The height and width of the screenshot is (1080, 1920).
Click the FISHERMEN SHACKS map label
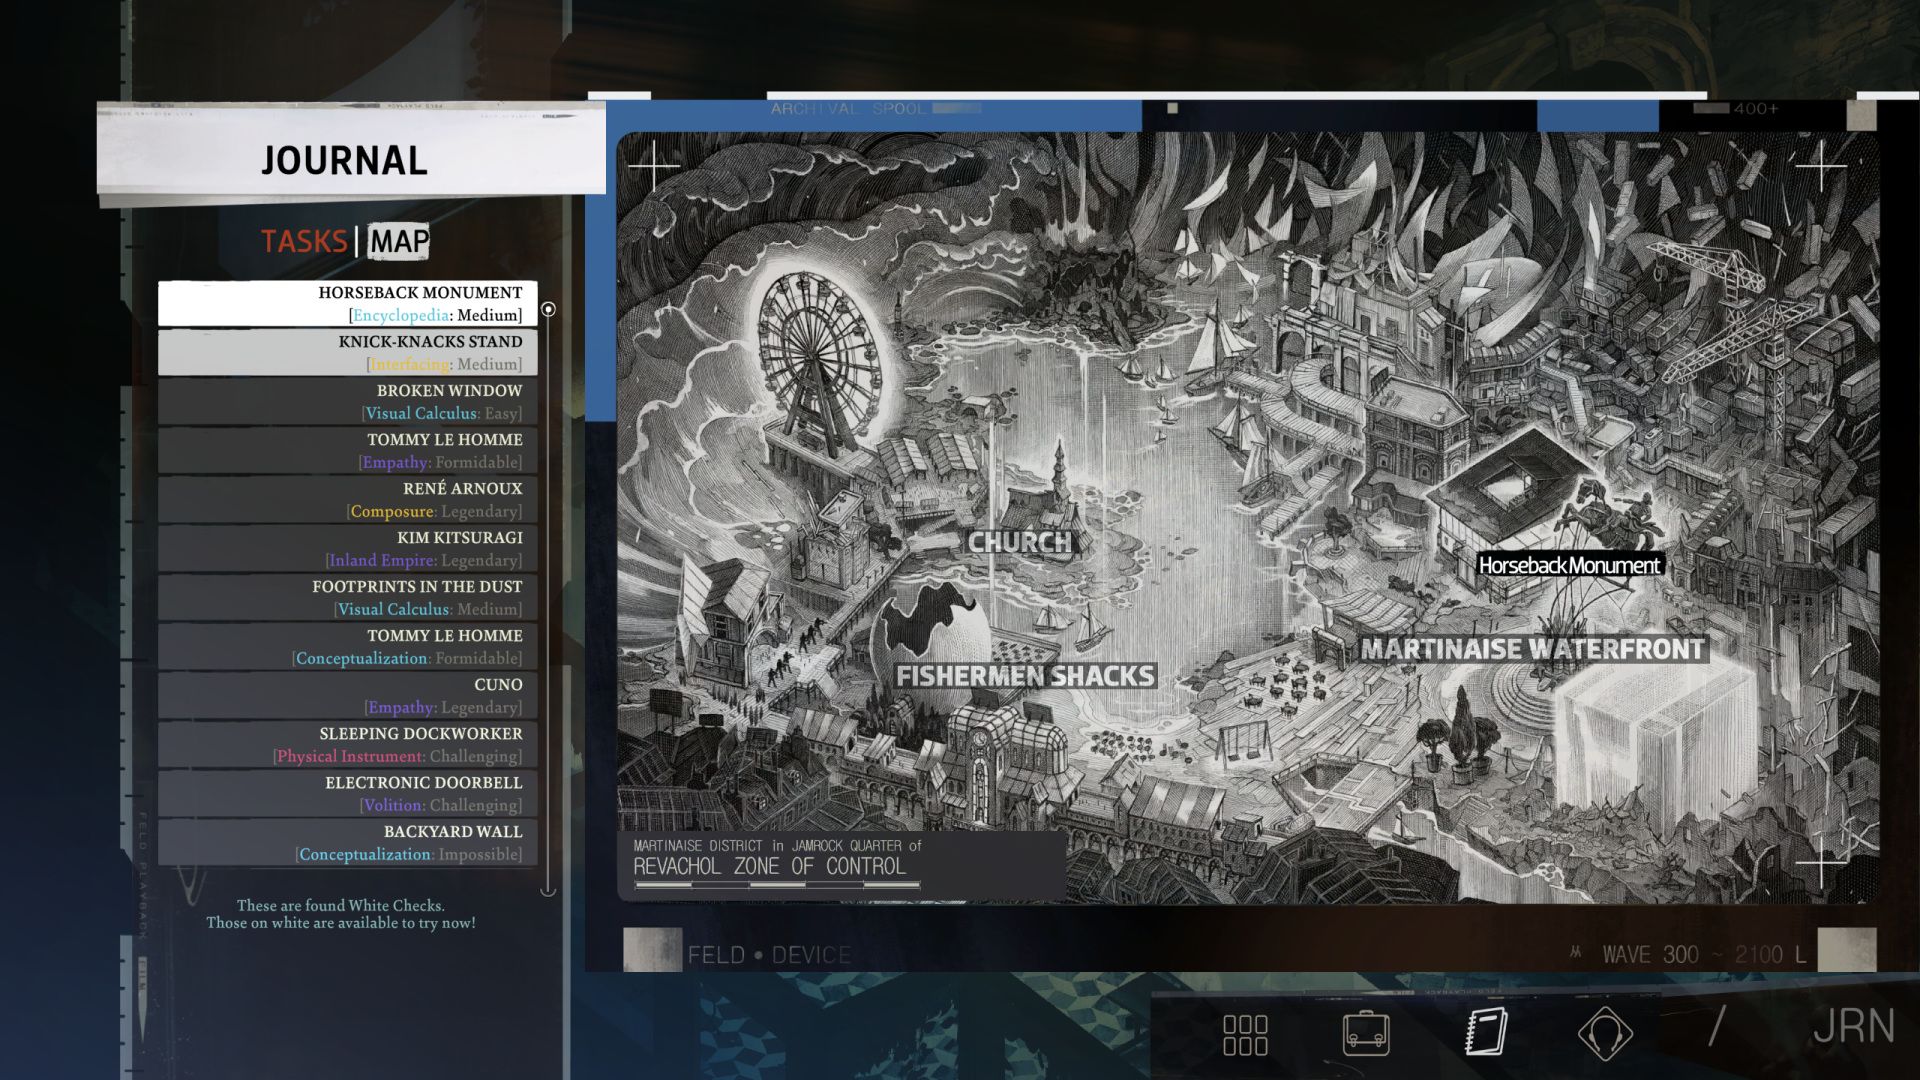click(1025, 676)
